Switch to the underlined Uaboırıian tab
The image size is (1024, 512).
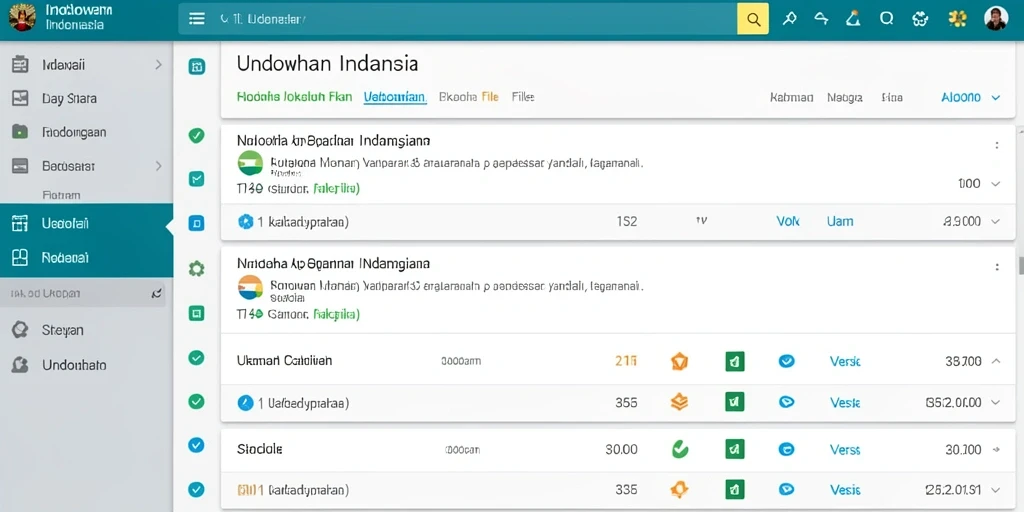pos(395,97)
